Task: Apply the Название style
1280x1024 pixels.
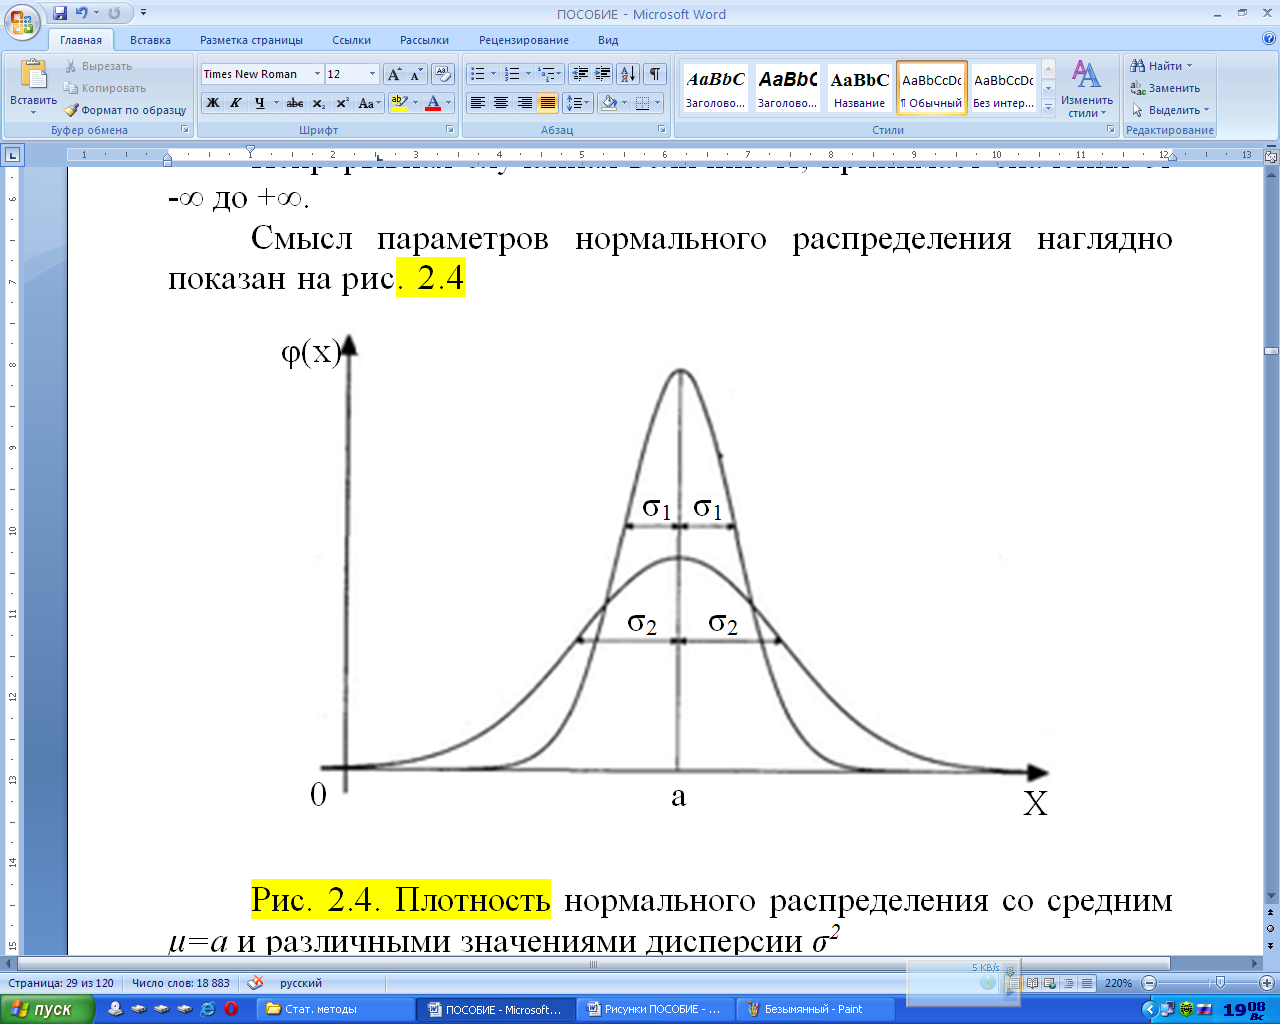Action: pyautogui.click(x=860, y=88)
